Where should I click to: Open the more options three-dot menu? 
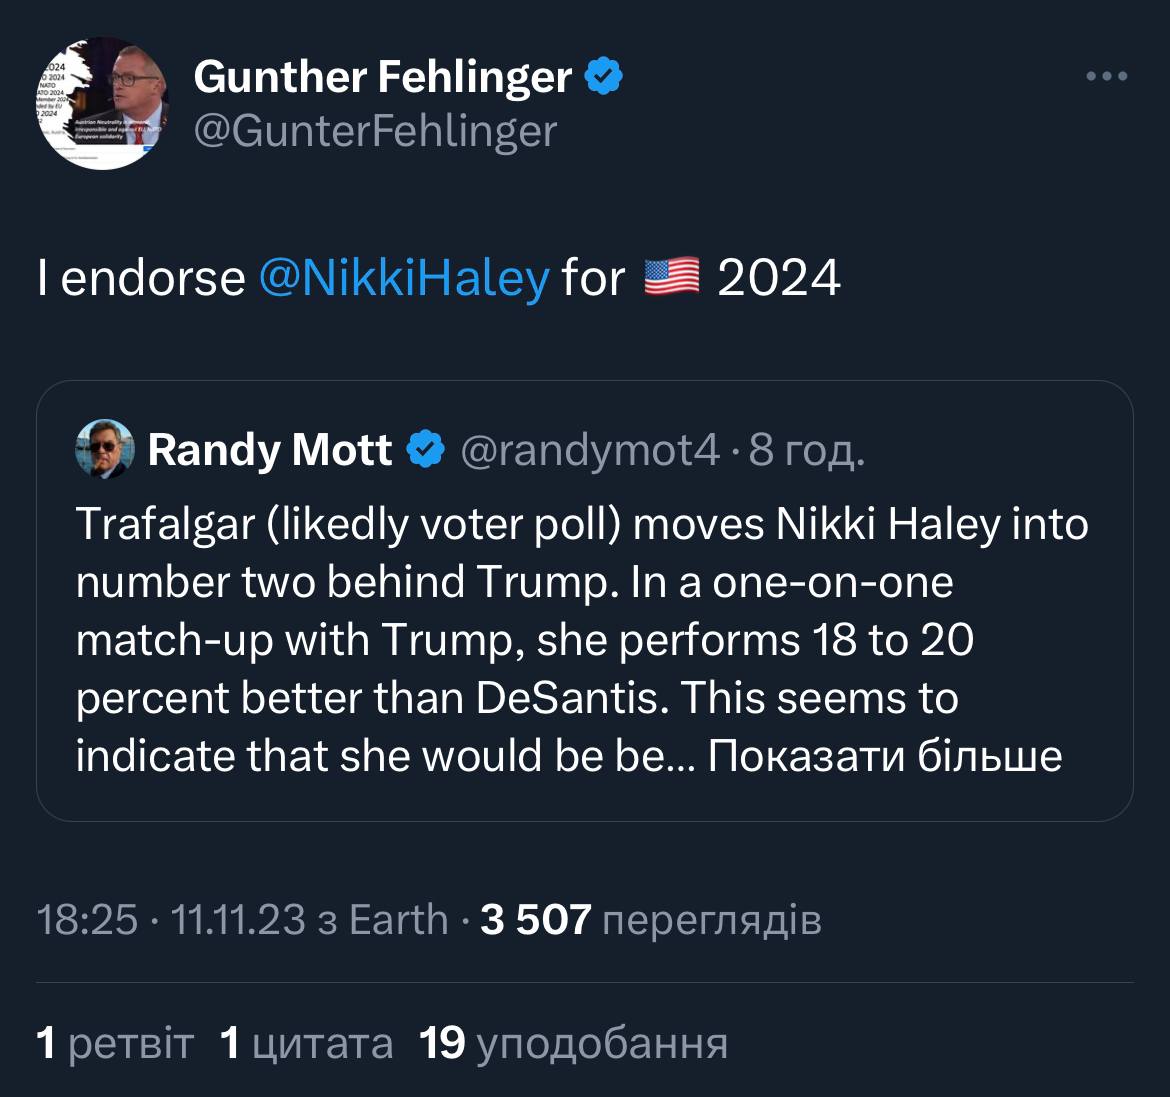click(1108, 76)
